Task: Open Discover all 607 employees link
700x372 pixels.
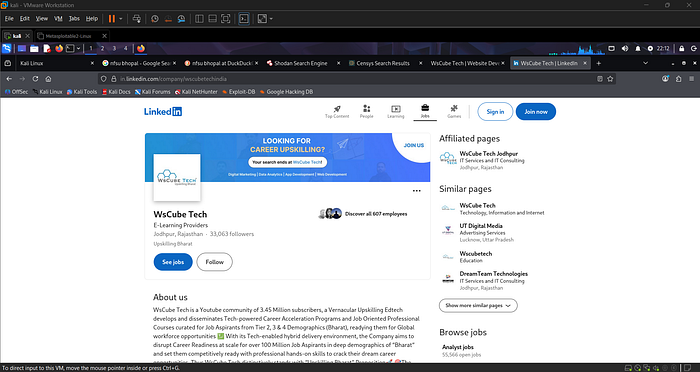Action: pyautogui.click(x=376, y=214)
